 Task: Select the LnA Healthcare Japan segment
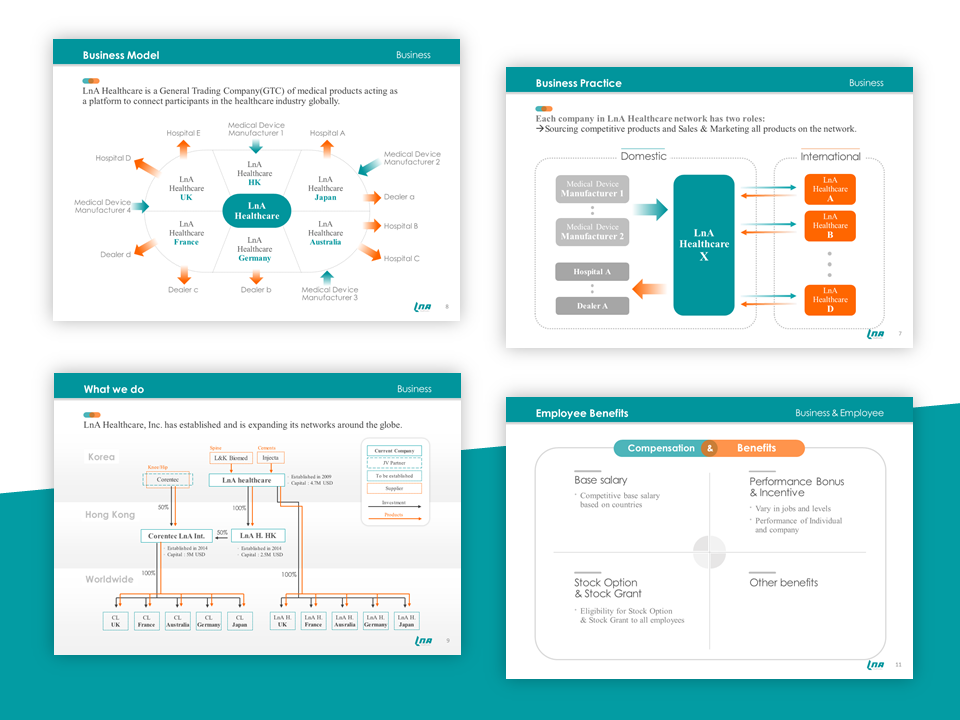pyautogui.click(x=325, y=189)
